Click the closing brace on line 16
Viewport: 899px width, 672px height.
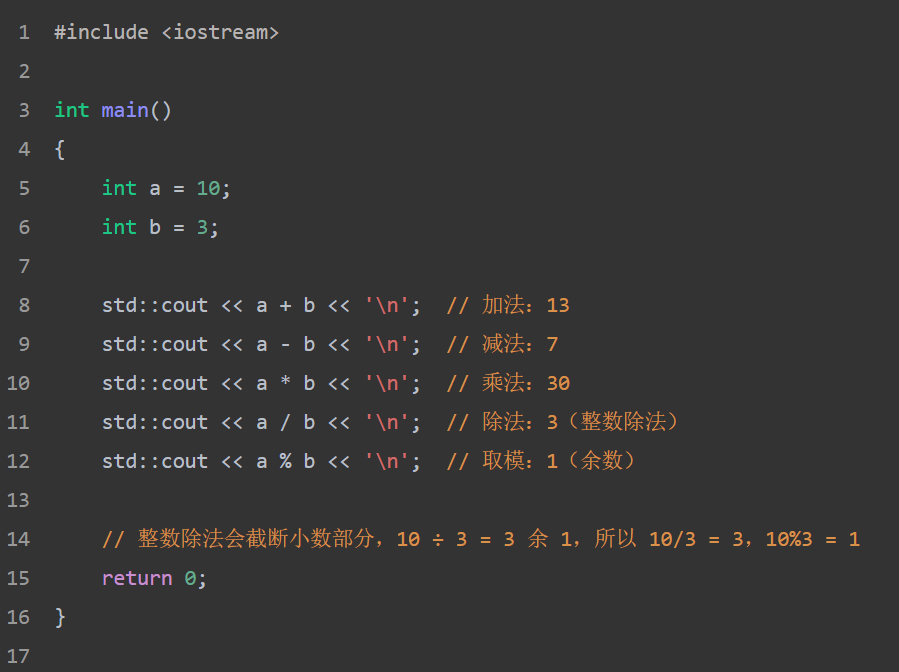[60, 617]
